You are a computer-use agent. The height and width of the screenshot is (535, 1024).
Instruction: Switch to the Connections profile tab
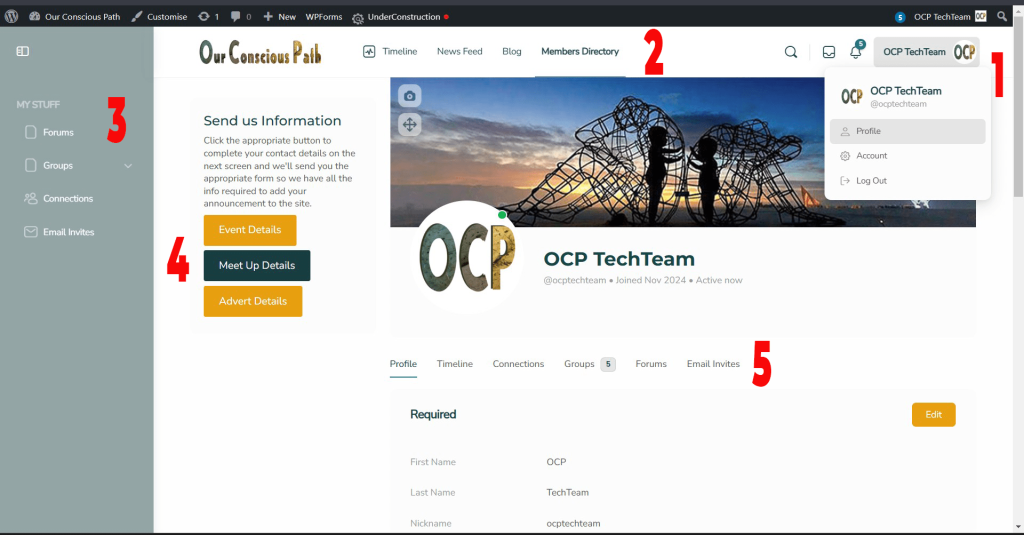[x=518, y=364]
